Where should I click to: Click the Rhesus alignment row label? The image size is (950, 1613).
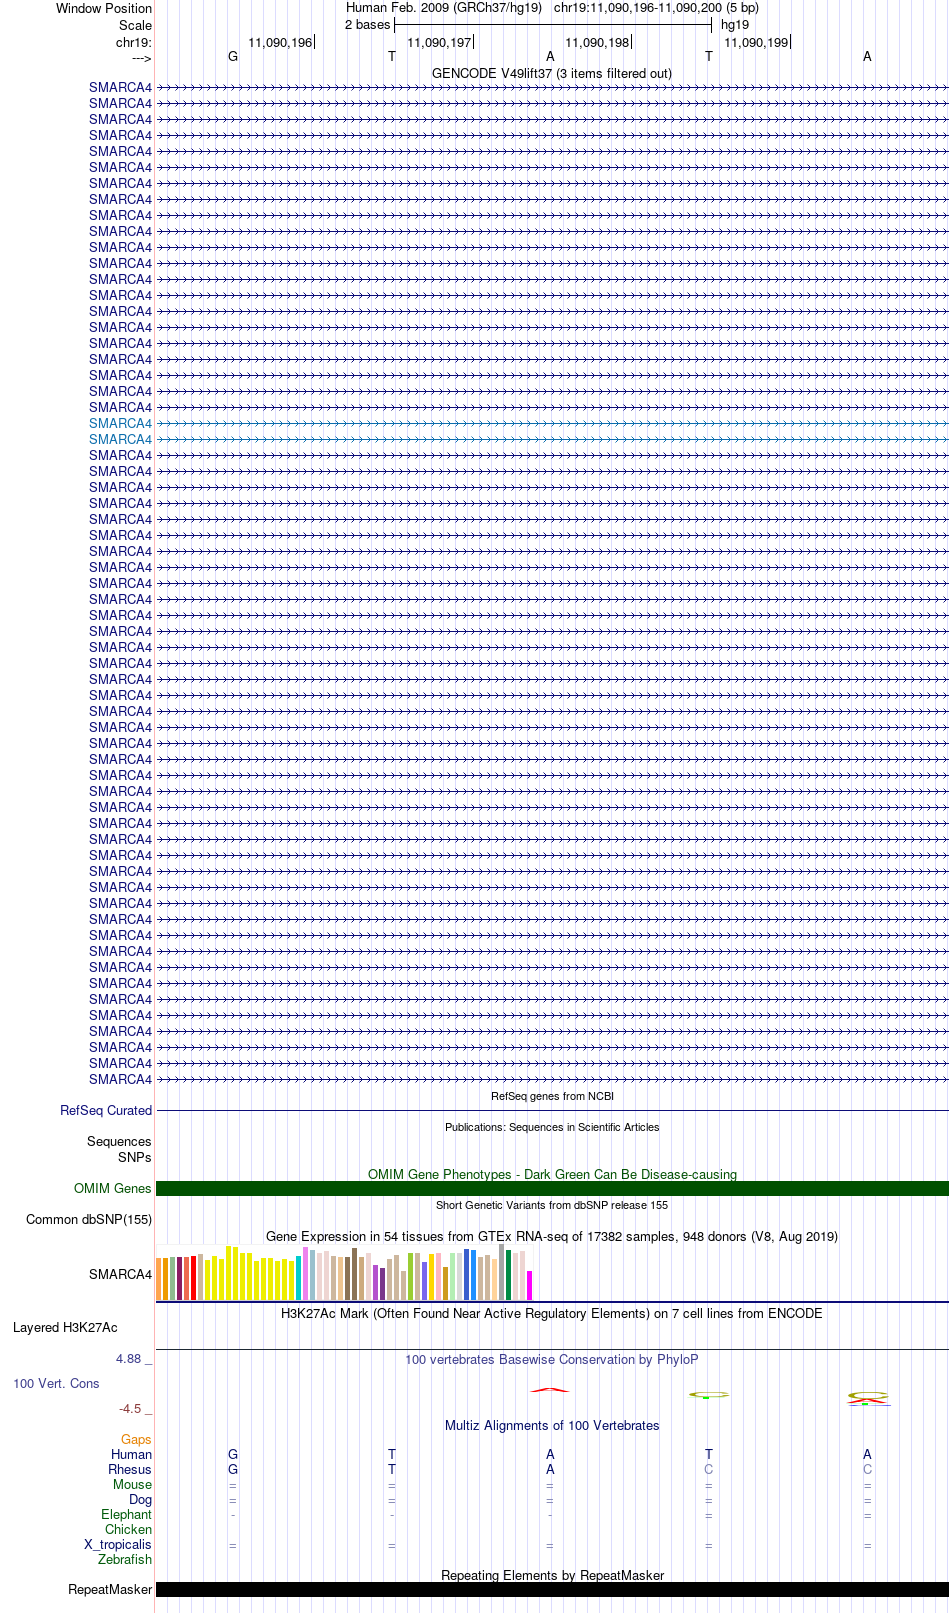(x=130, y=1469)
